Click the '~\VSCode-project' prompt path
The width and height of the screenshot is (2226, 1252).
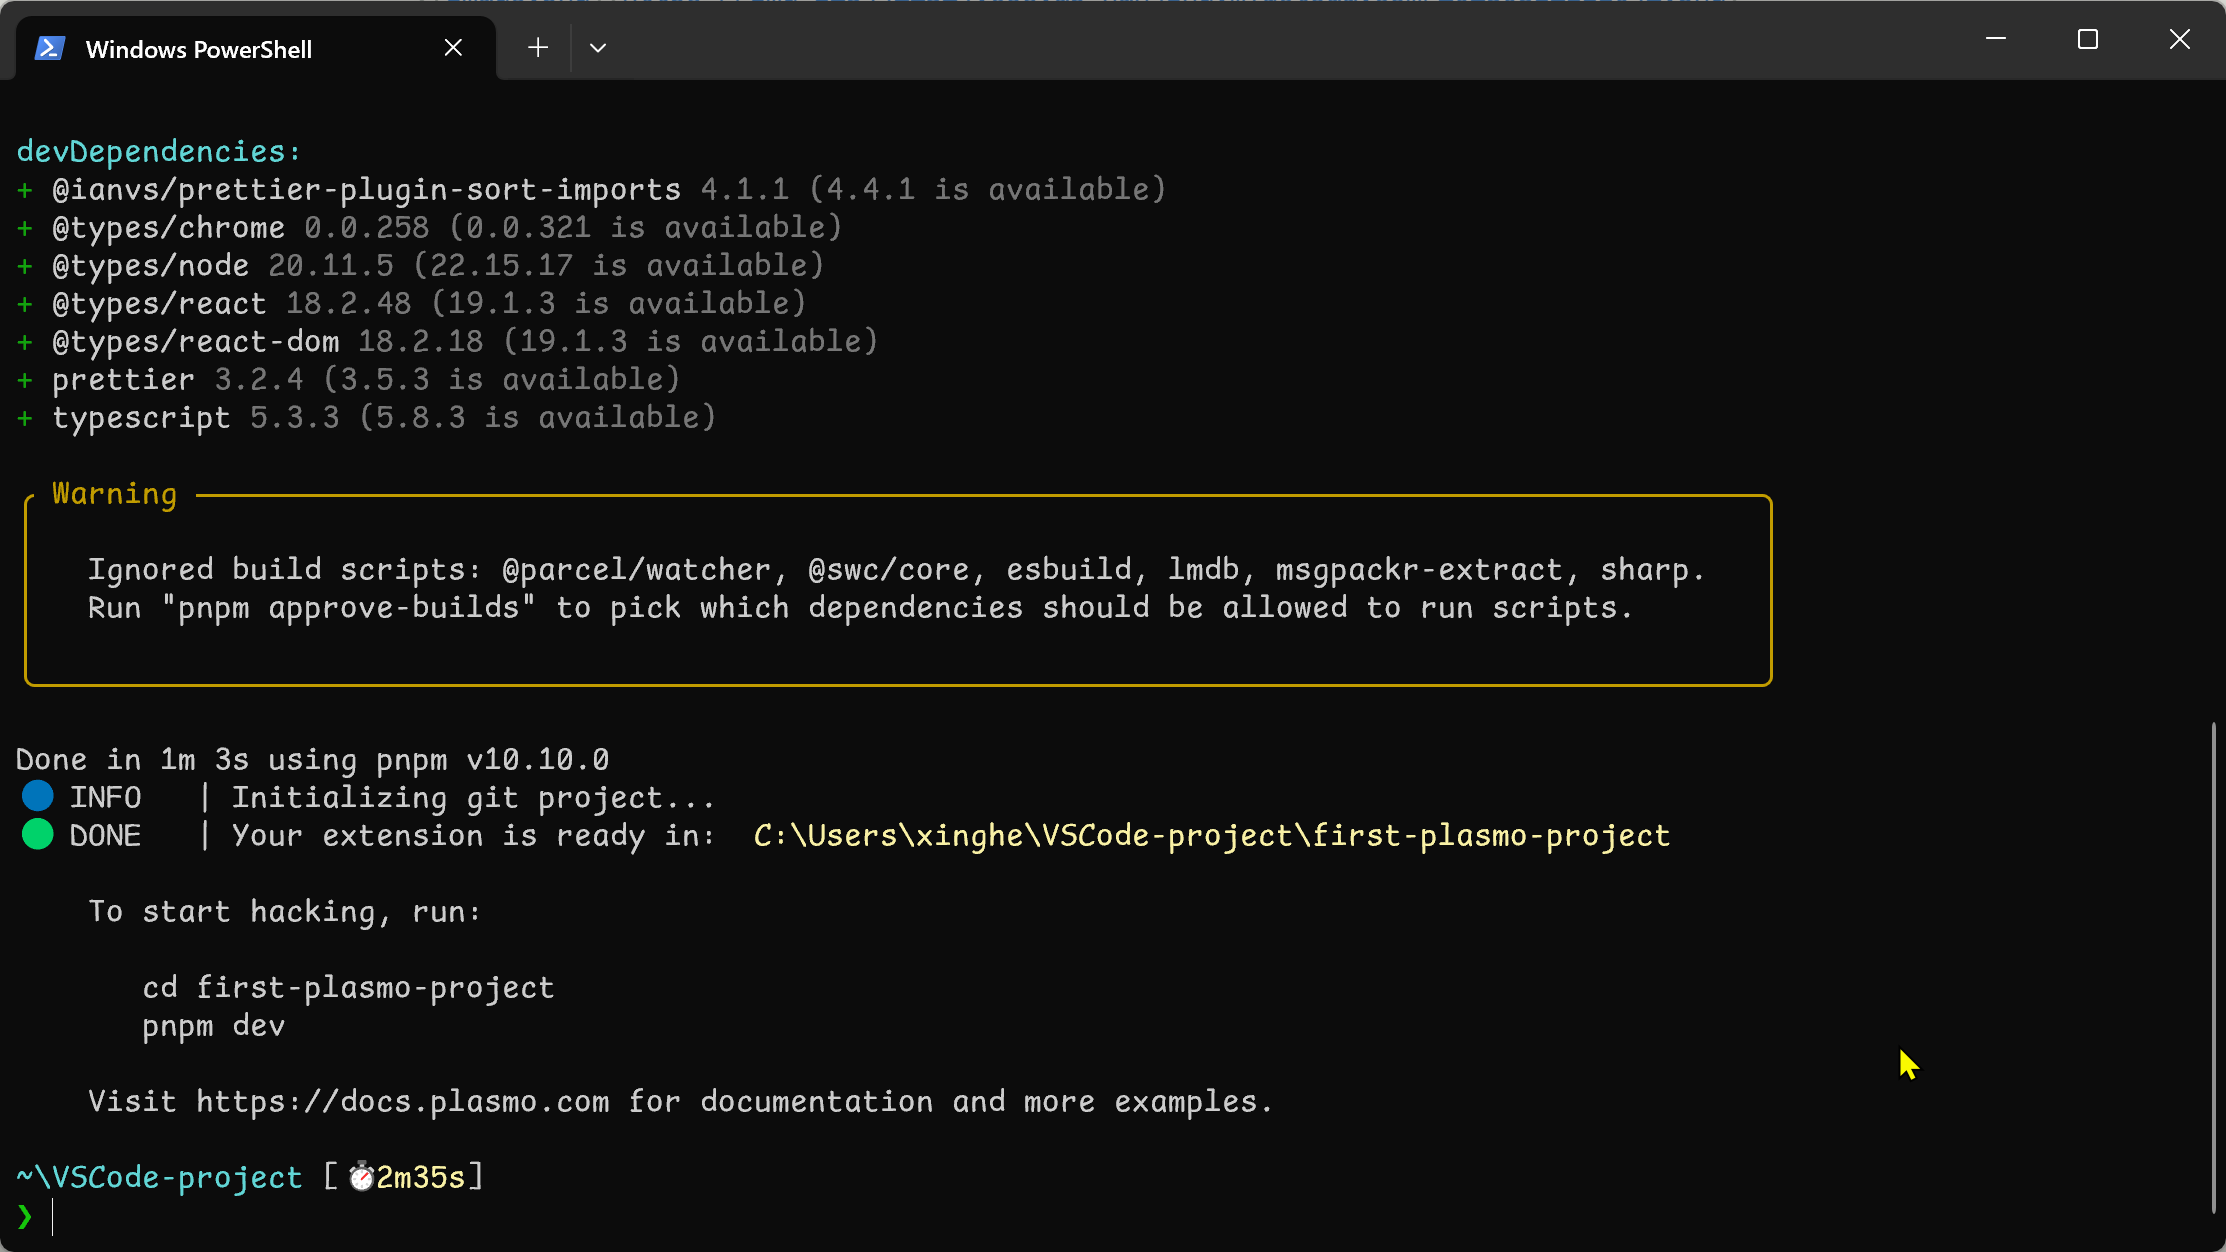pyautogui.click(x=159, y=1177)
